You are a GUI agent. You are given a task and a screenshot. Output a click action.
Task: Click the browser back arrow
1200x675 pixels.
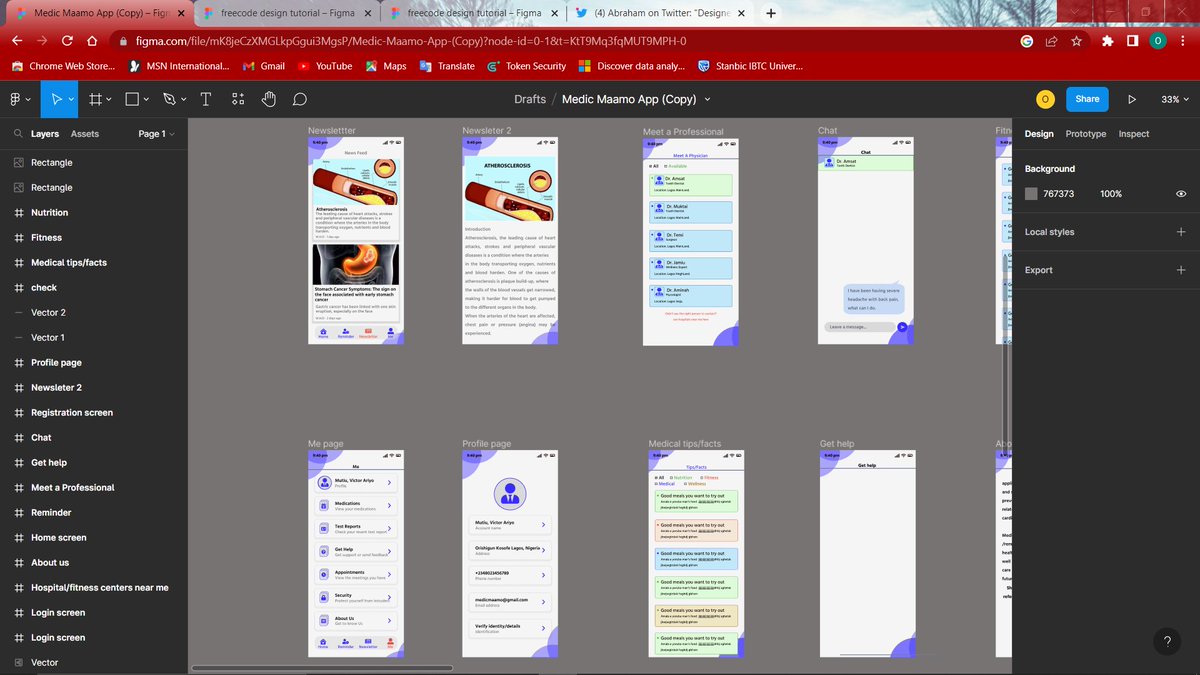(x=18, y=41)
